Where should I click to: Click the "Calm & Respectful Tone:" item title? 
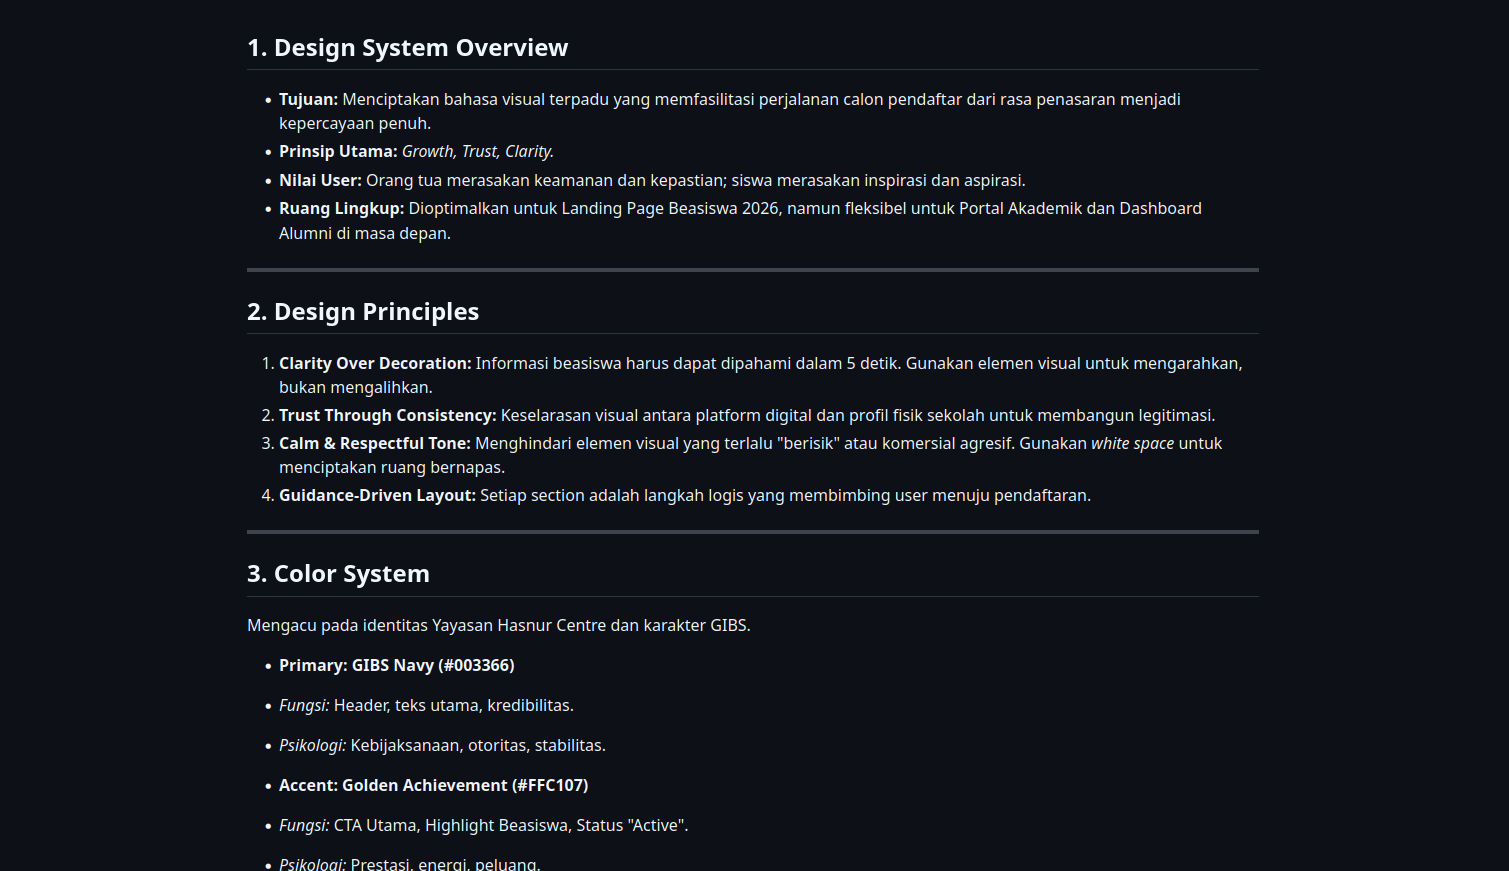(x=375, y=444)
